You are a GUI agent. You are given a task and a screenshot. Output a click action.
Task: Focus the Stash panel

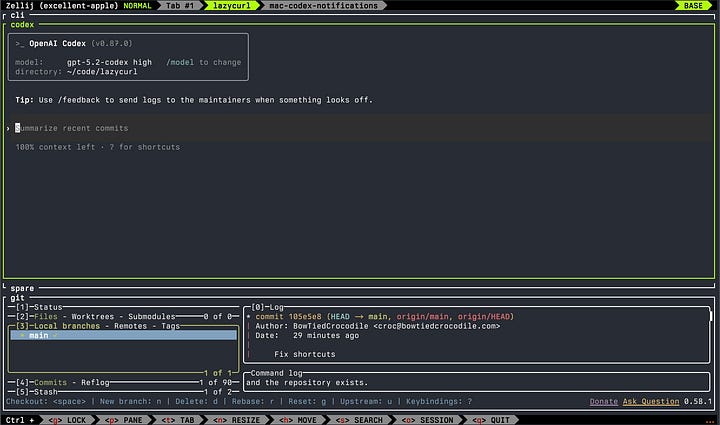124,392
